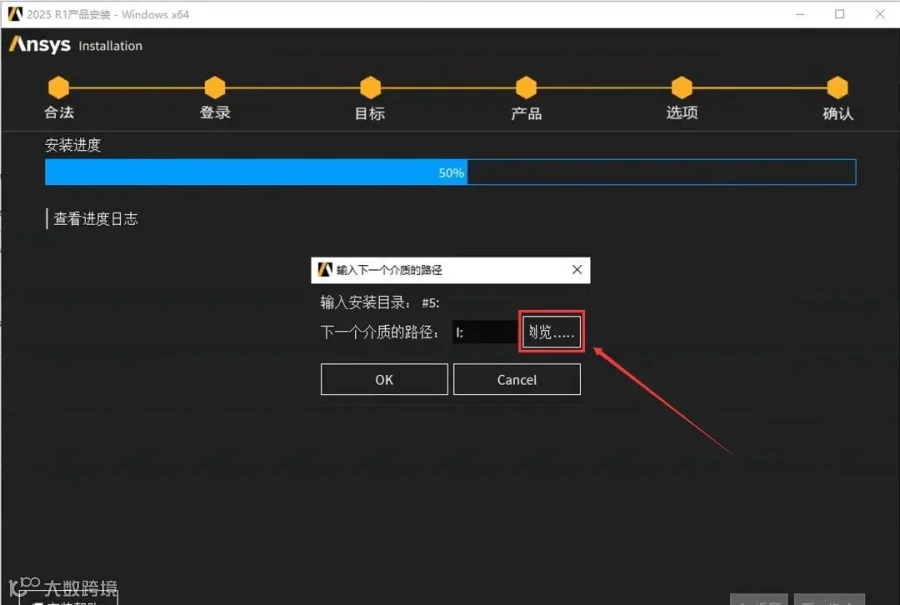Click the 选项 step hexagon icon

(682, 87)
